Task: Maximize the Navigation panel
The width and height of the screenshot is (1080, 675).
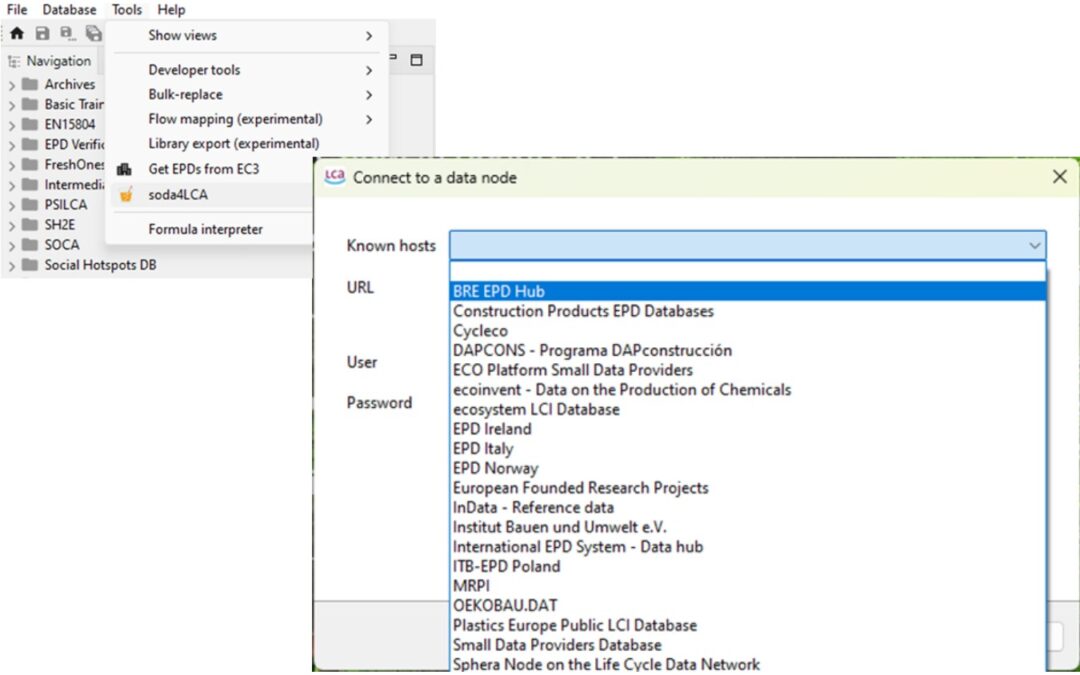Action: (x=417, y=60)
